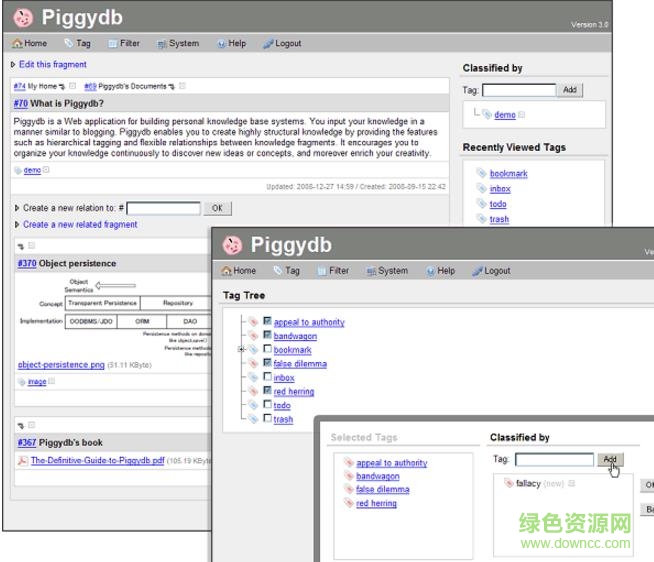The image size is (654, 562).
Task: Click tag icon beside bookmark in Tag Tree
Action: tap(253, 349)
